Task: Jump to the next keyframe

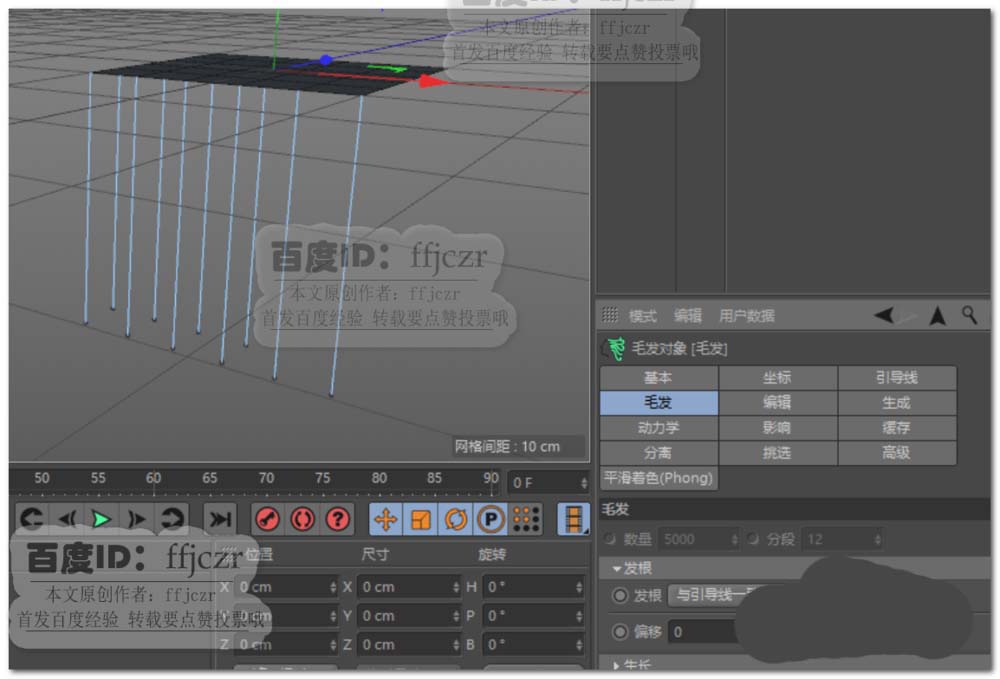Action: pyautogui.click(x=172, y=519)
